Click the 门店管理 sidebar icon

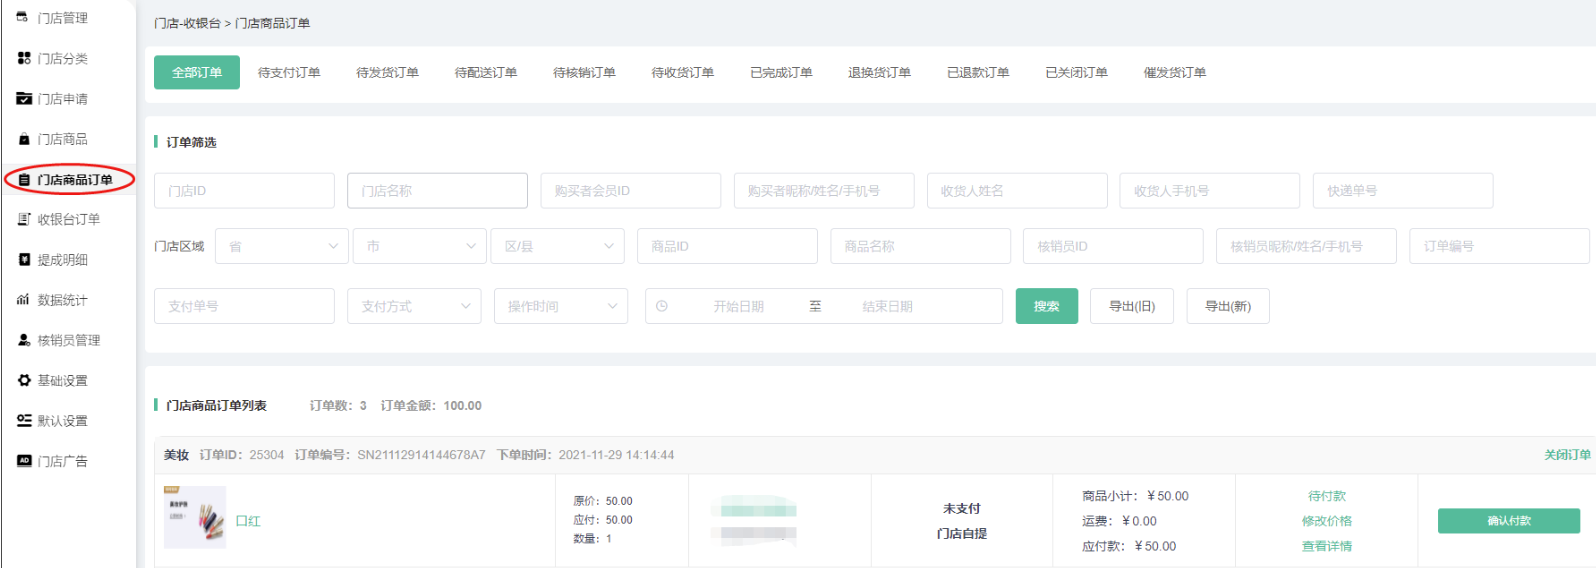24,18
